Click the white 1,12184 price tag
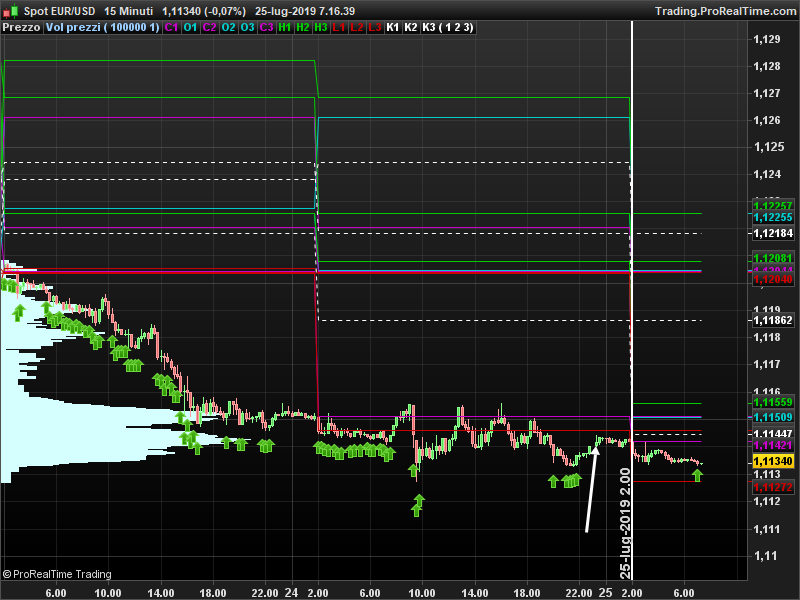The width and height of the screenshot is (800, 600). coord(773,233)
